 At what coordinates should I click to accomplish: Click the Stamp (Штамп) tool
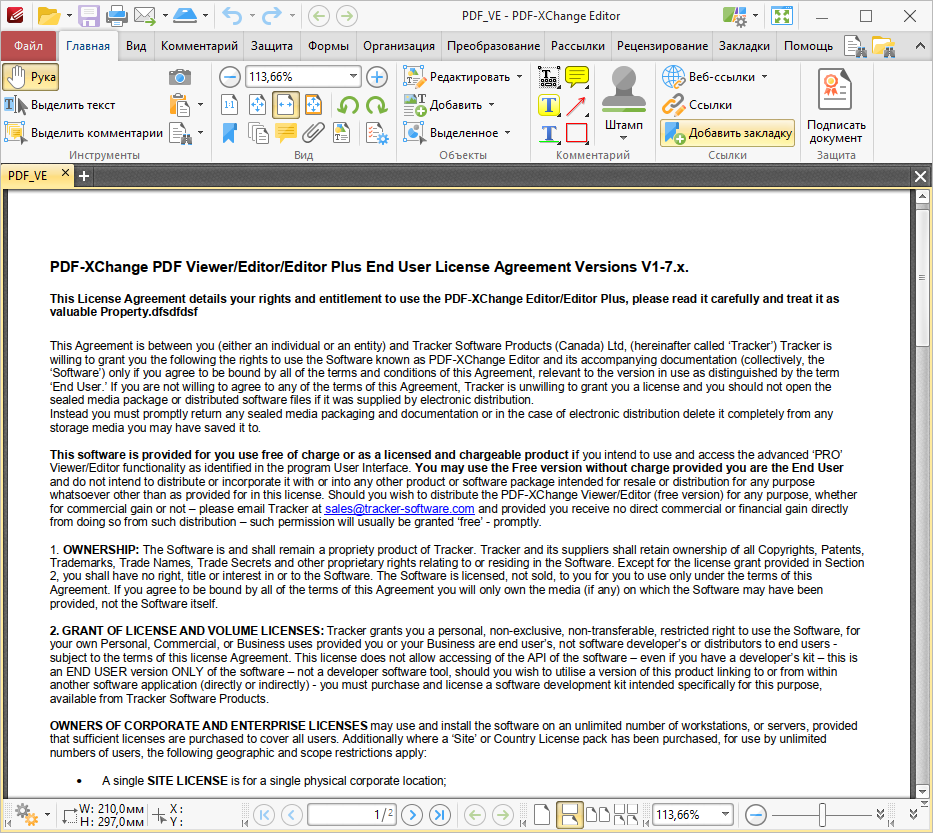pyautogui.click(x=624, y=102)
